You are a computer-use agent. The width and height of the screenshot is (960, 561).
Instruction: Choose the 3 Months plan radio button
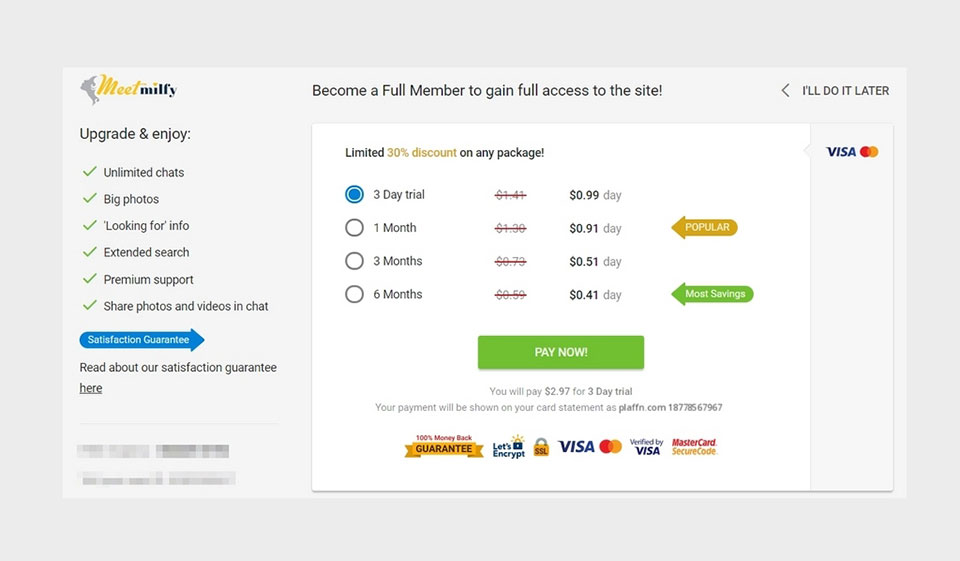pos(354,261)
